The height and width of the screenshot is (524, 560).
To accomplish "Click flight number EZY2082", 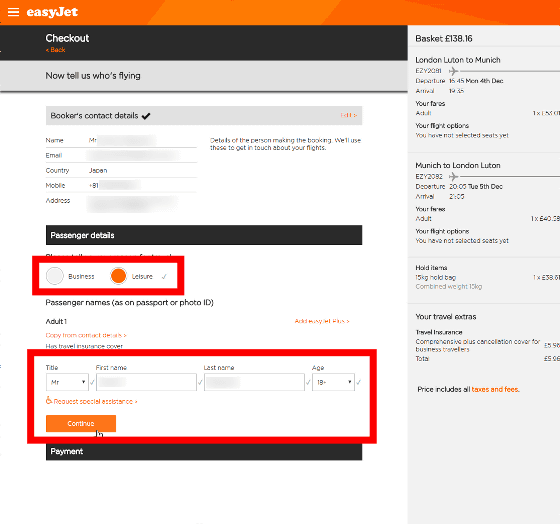I will pyautogui.click(x=429, y=176).
